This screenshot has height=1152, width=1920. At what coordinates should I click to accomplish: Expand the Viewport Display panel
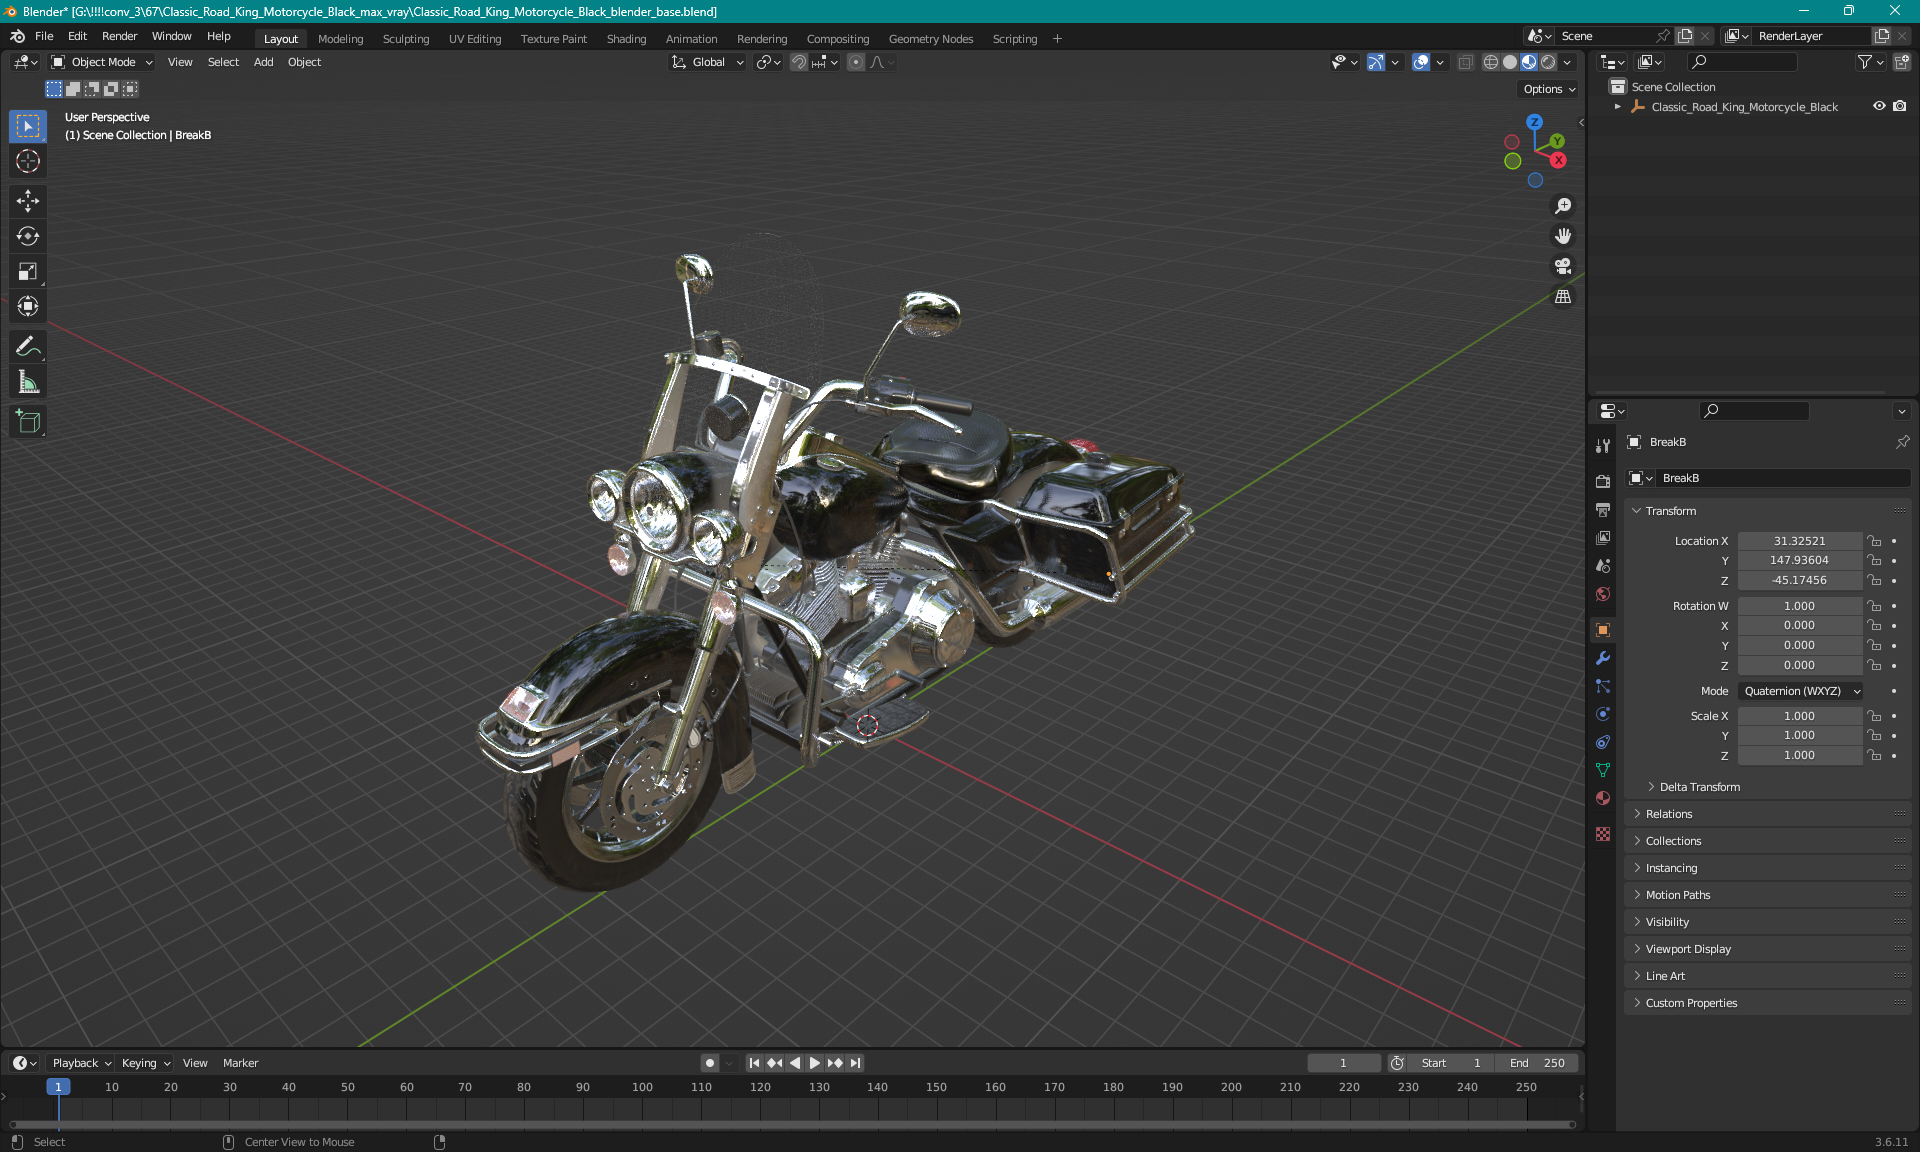pos(1687,949)
